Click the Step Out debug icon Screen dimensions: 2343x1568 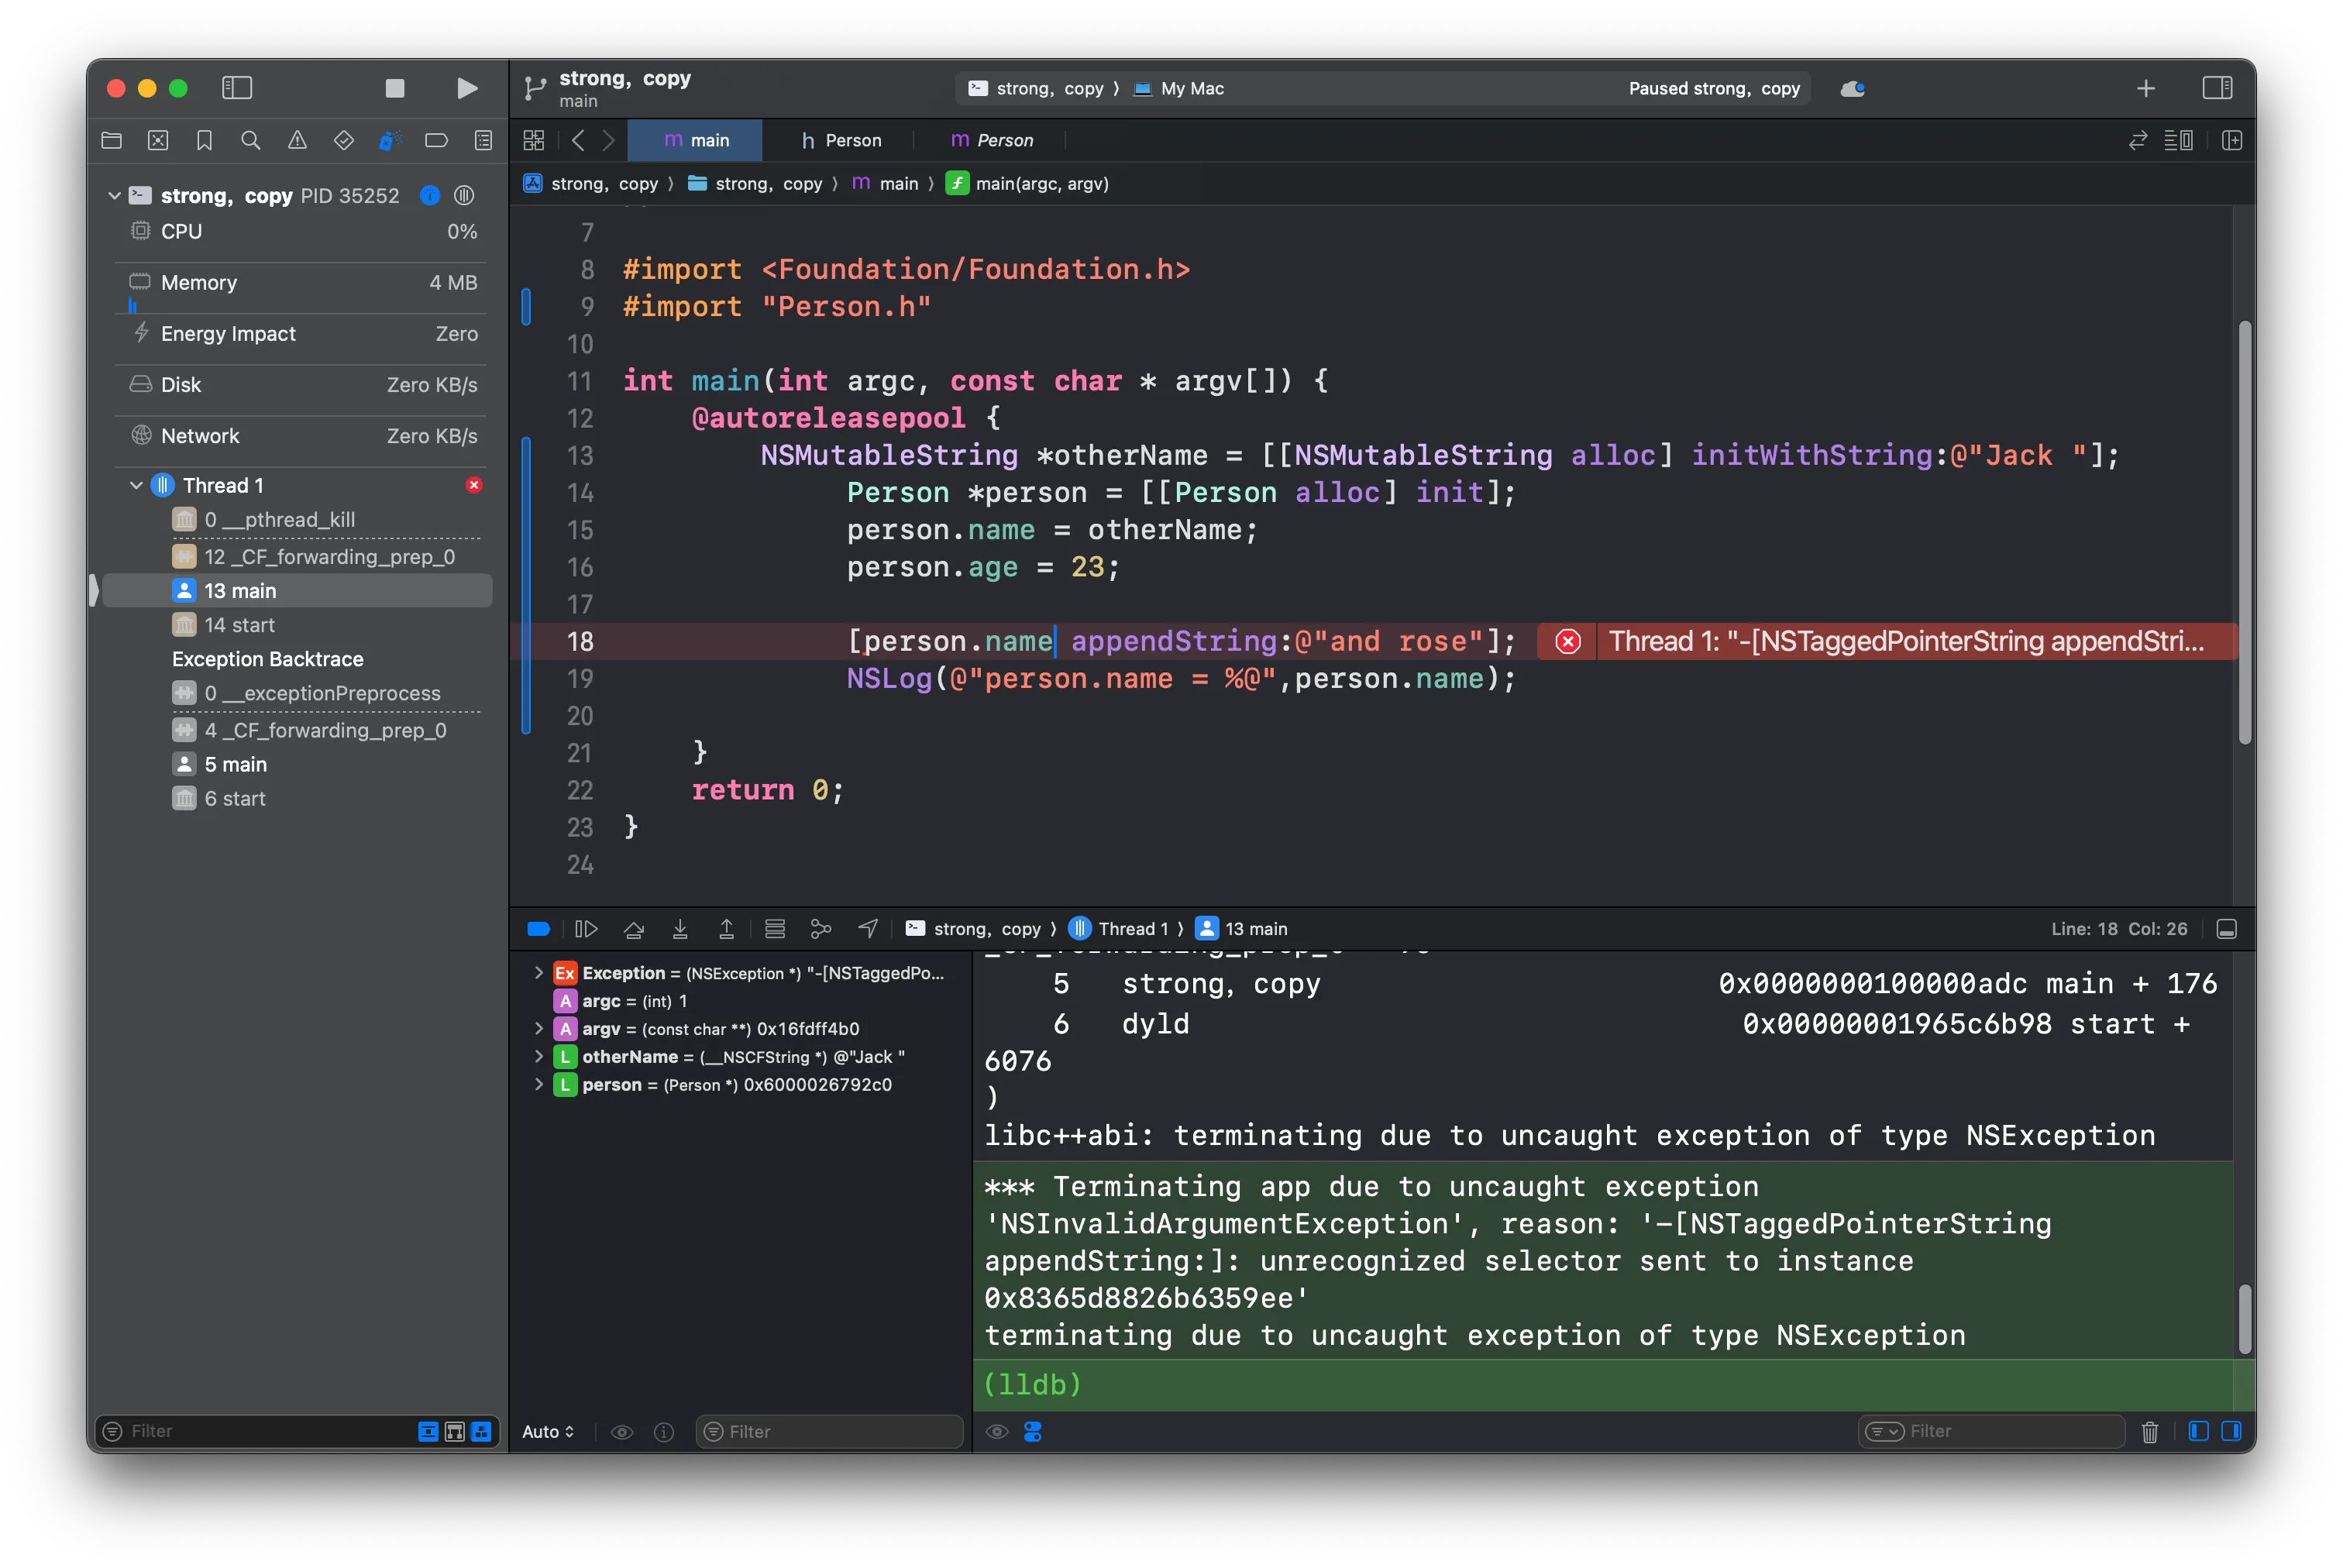tap(727, 929)
